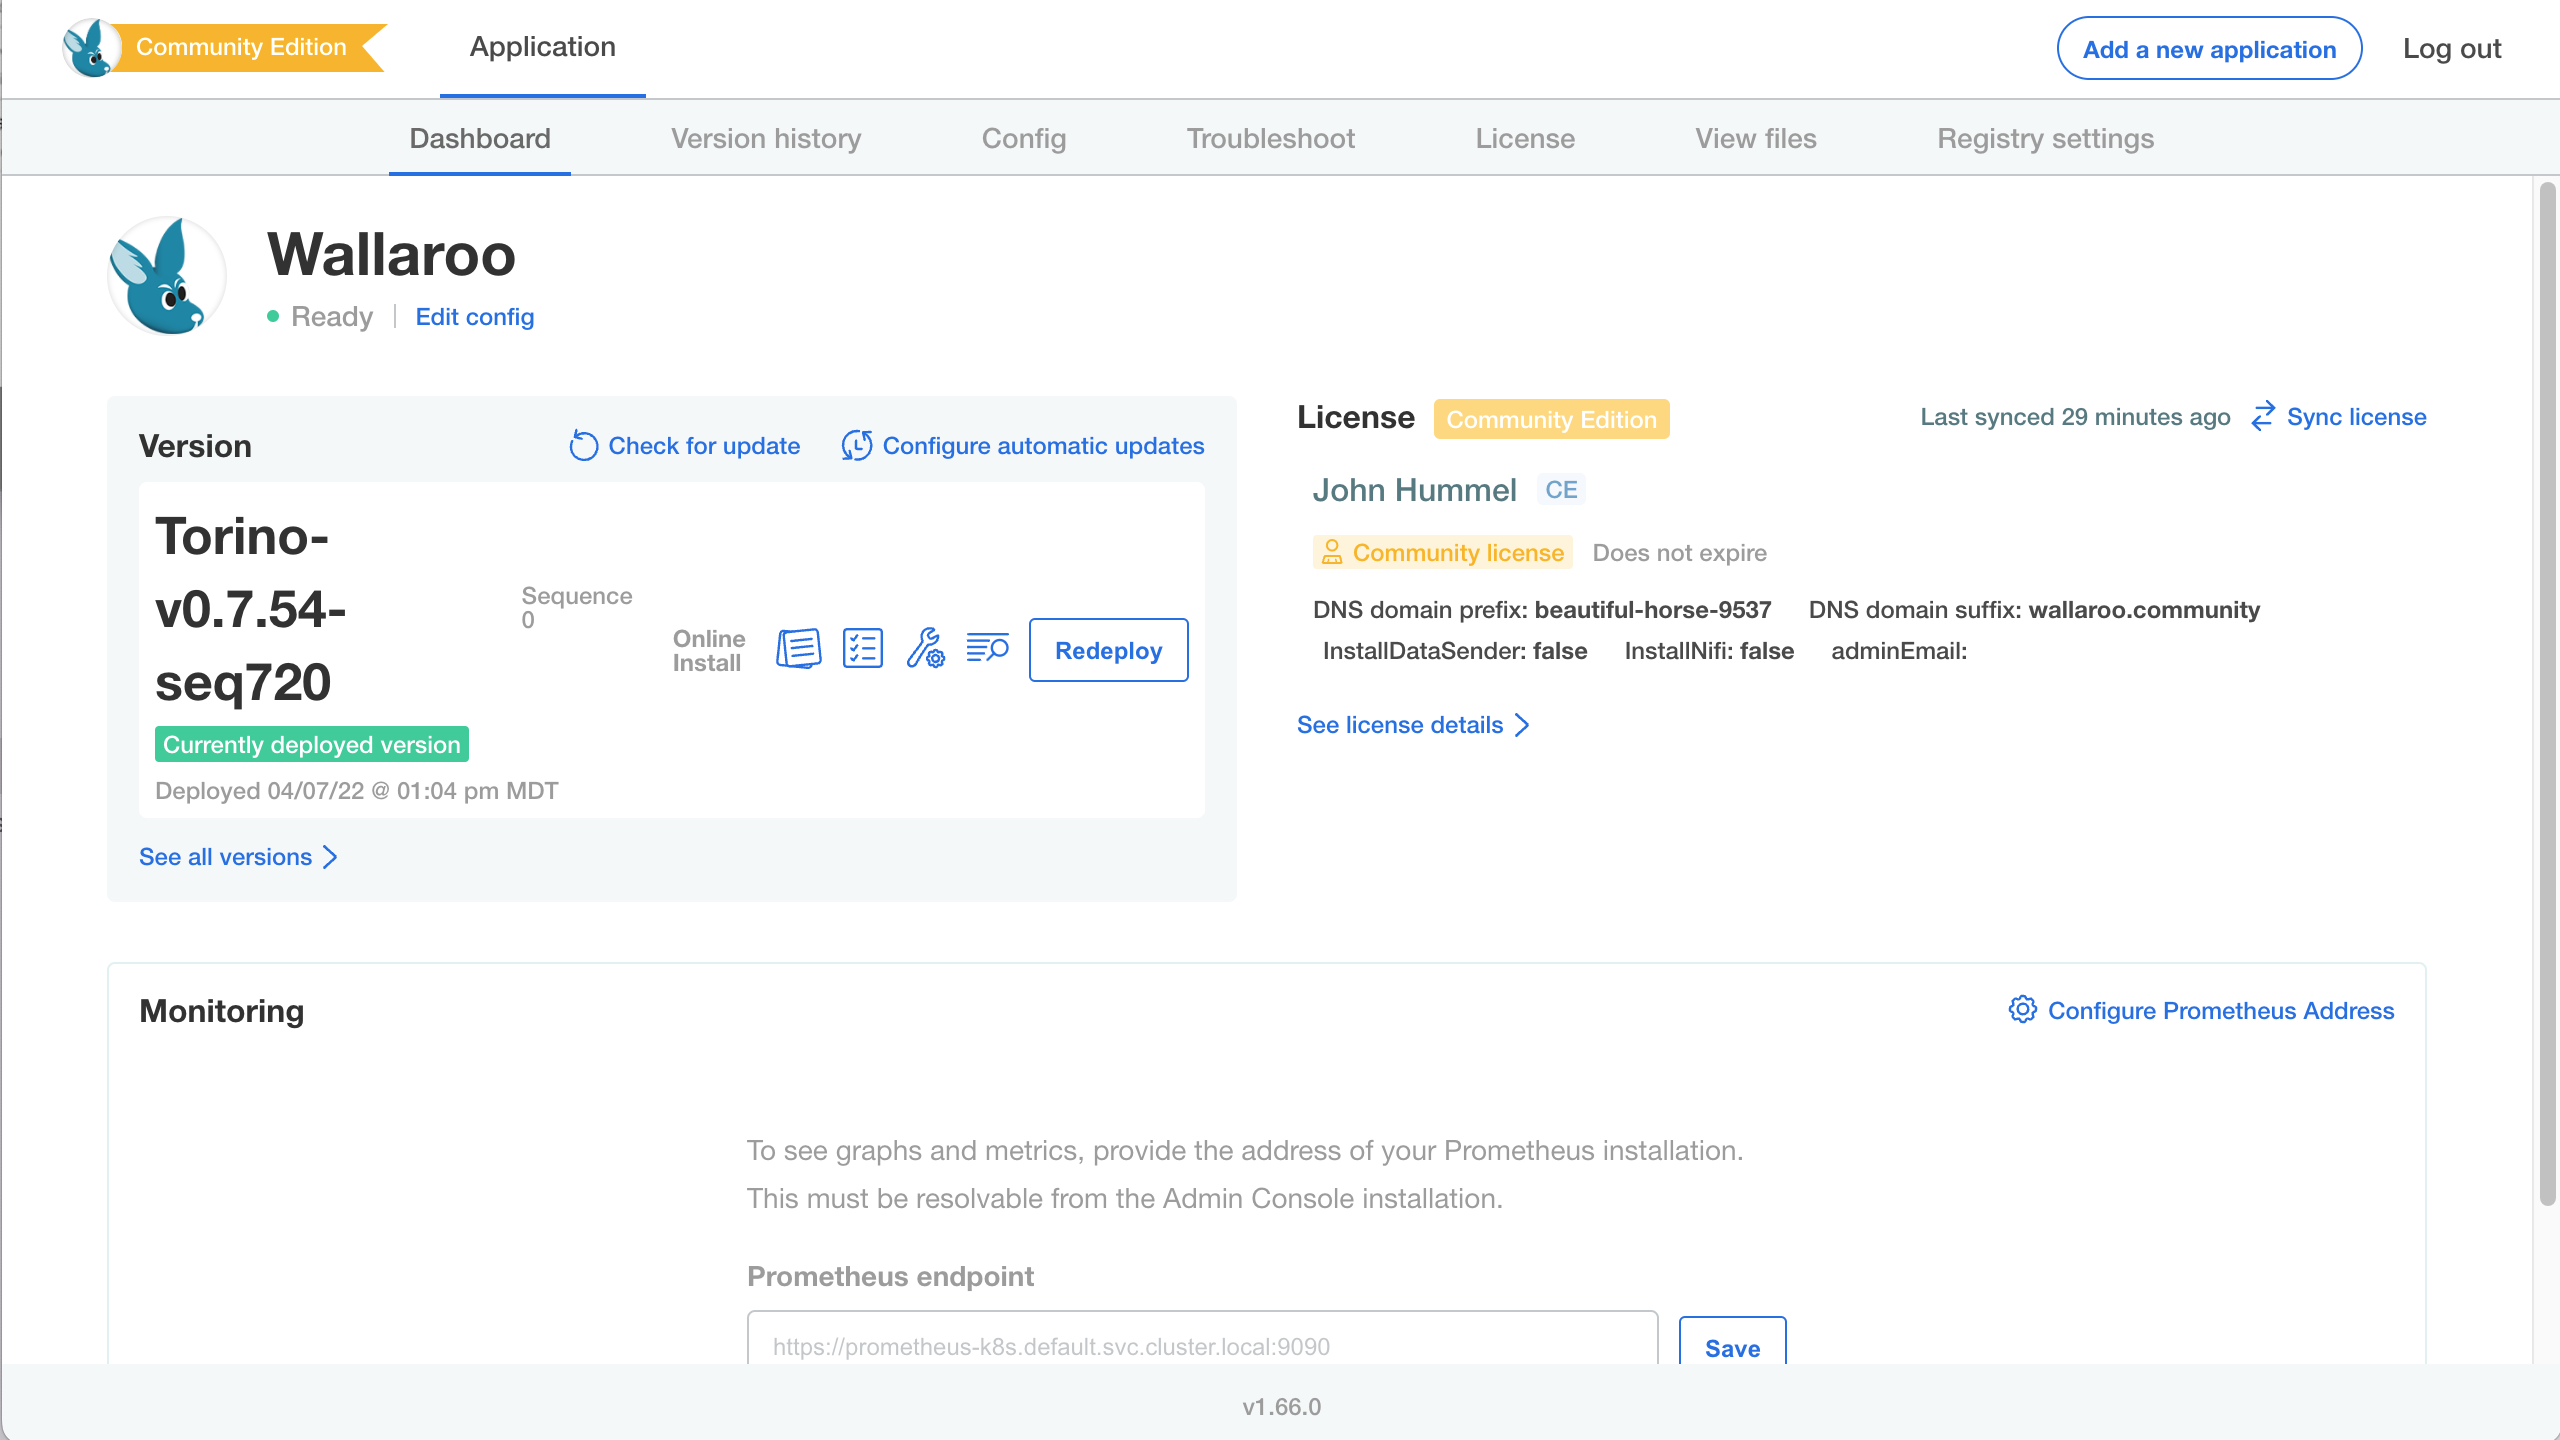Viewport: 2560px width, 1440px height.
Task: Click the Wallaroo kangaroo logo top-left
Action: (90, 48)
